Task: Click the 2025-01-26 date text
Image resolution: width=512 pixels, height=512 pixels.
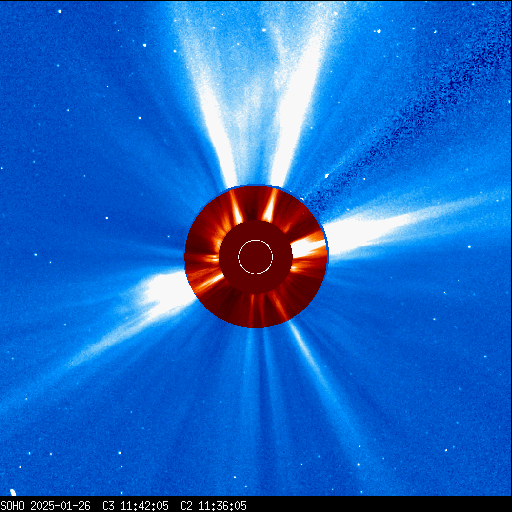Action: tap(60, 506)
